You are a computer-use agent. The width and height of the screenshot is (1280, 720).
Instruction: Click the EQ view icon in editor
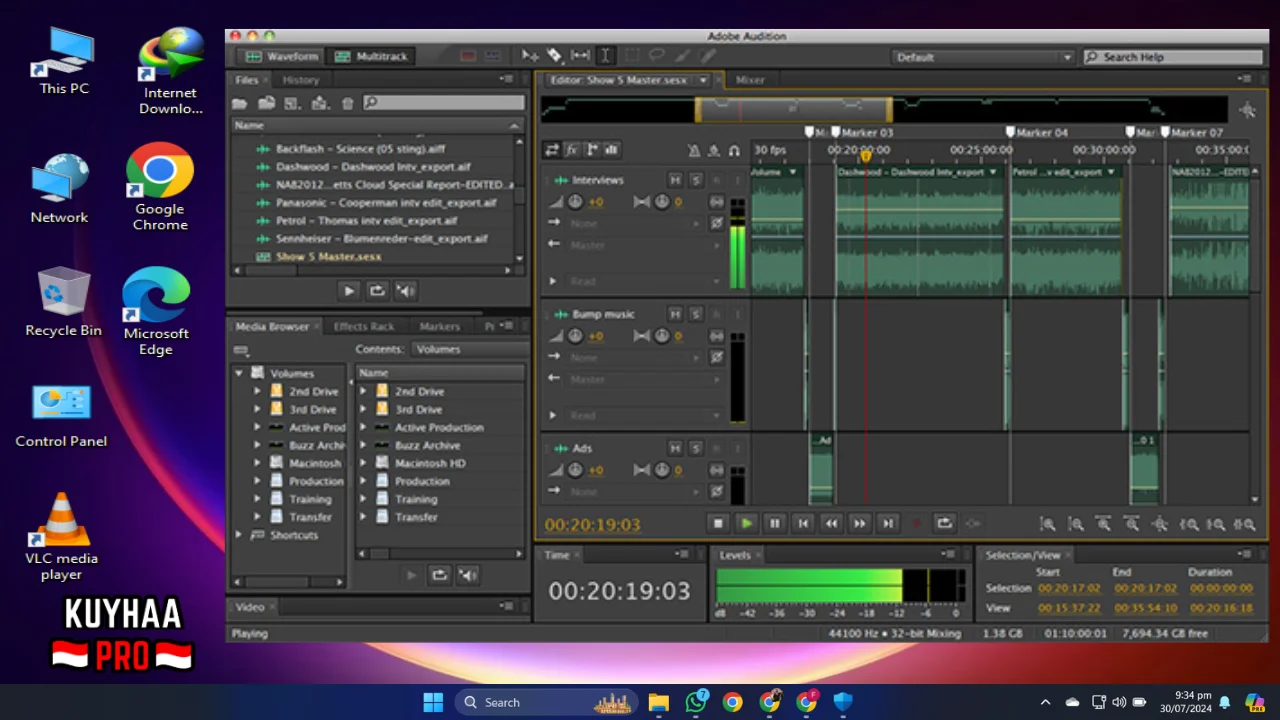pyautogui.click(x=611, y=150)
